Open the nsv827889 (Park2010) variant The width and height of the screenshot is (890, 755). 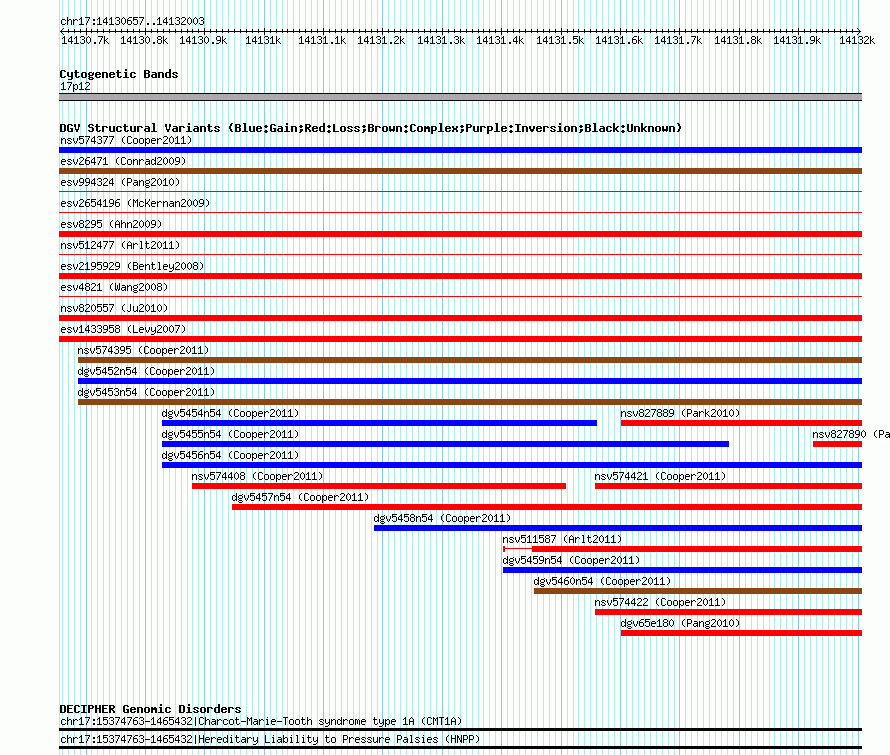[680, 413]
